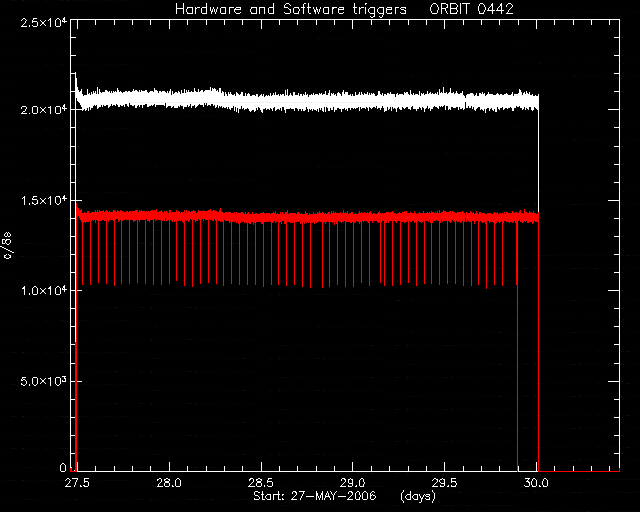Click the 30.0 x-axis tick label
Screen dimensions: 640x512
pyautogui.click(x=536, y=483)
